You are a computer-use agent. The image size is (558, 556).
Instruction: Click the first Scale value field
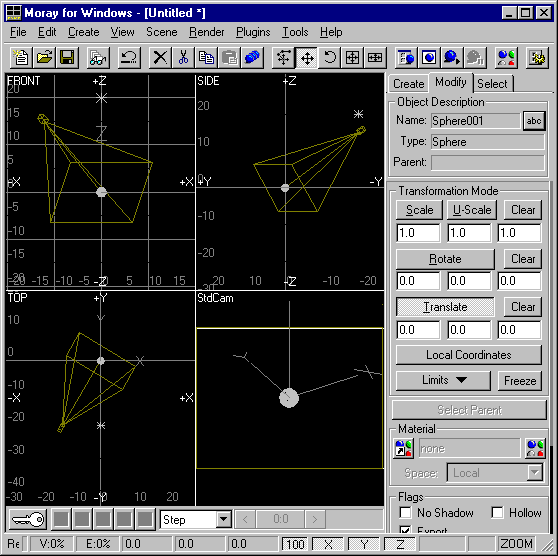(418, 233)
